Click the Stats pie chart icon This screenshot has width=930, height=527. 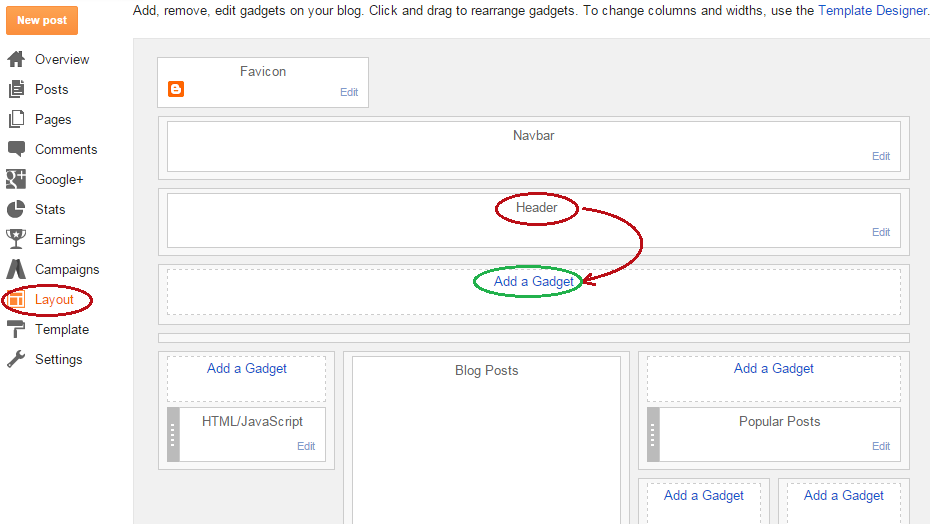(16, 209)
